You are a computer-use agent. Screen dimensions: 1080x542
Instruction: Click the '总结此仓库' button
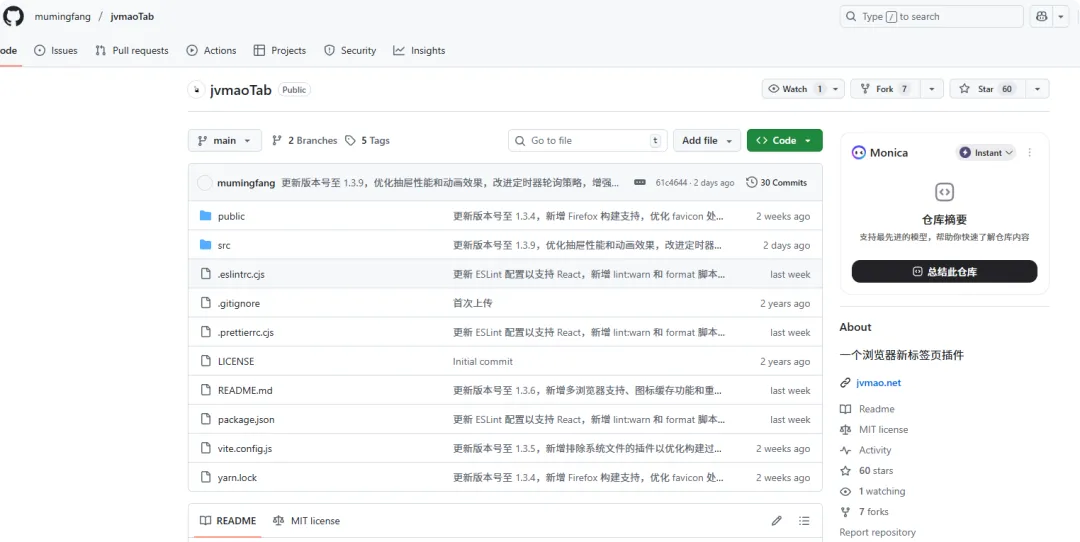(x=944, y=271)
